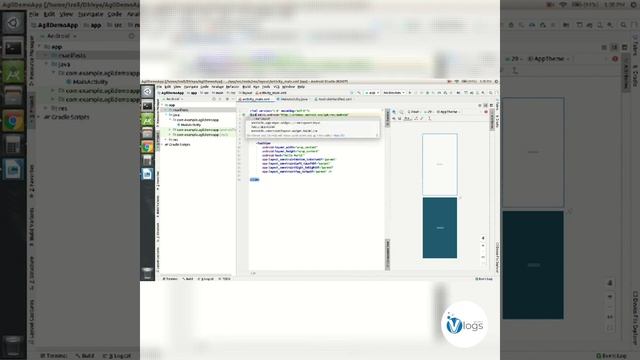Click the Run app toolbar icon

(410, 93)
